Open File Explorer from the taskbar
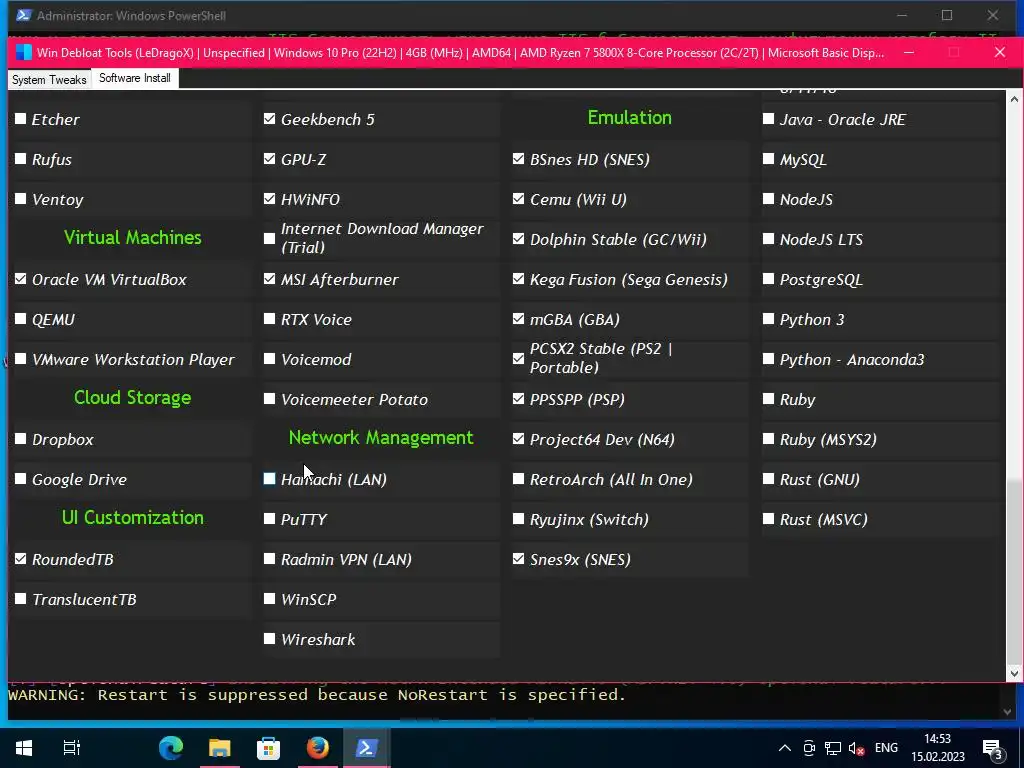1024x768 pixels. click(219, 748)
